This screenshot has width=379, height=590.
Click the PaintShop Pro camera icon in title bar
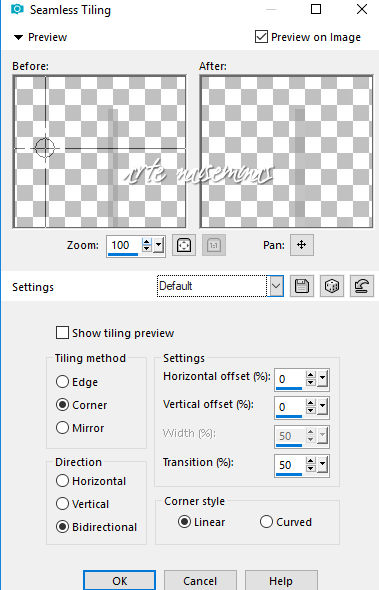(17, 9)
